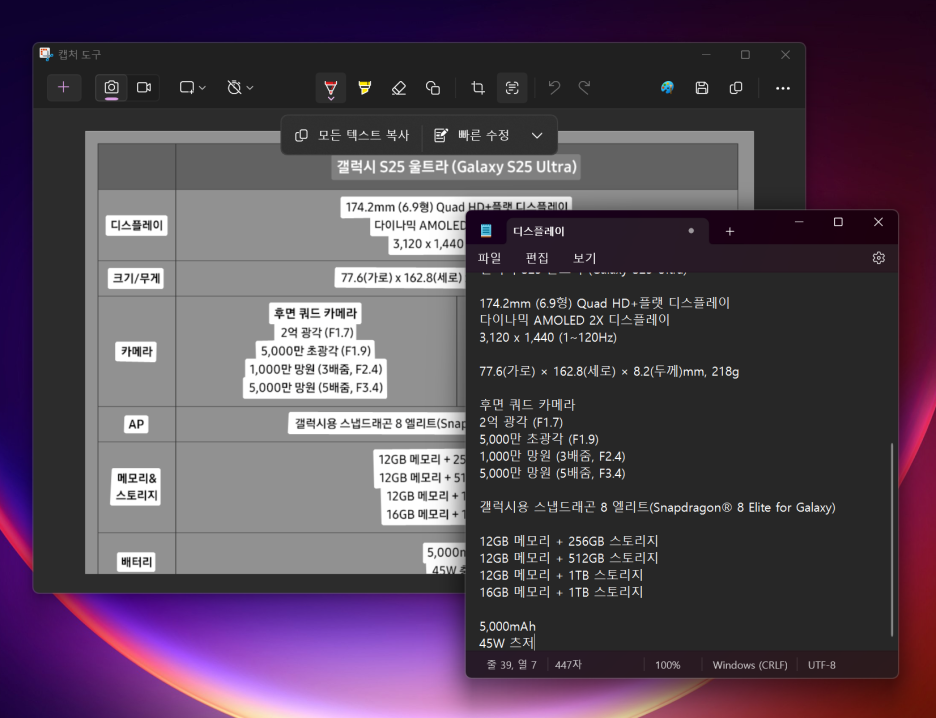
Task: Toggle the Text actions tool
Action: click(x=512, y=88)
